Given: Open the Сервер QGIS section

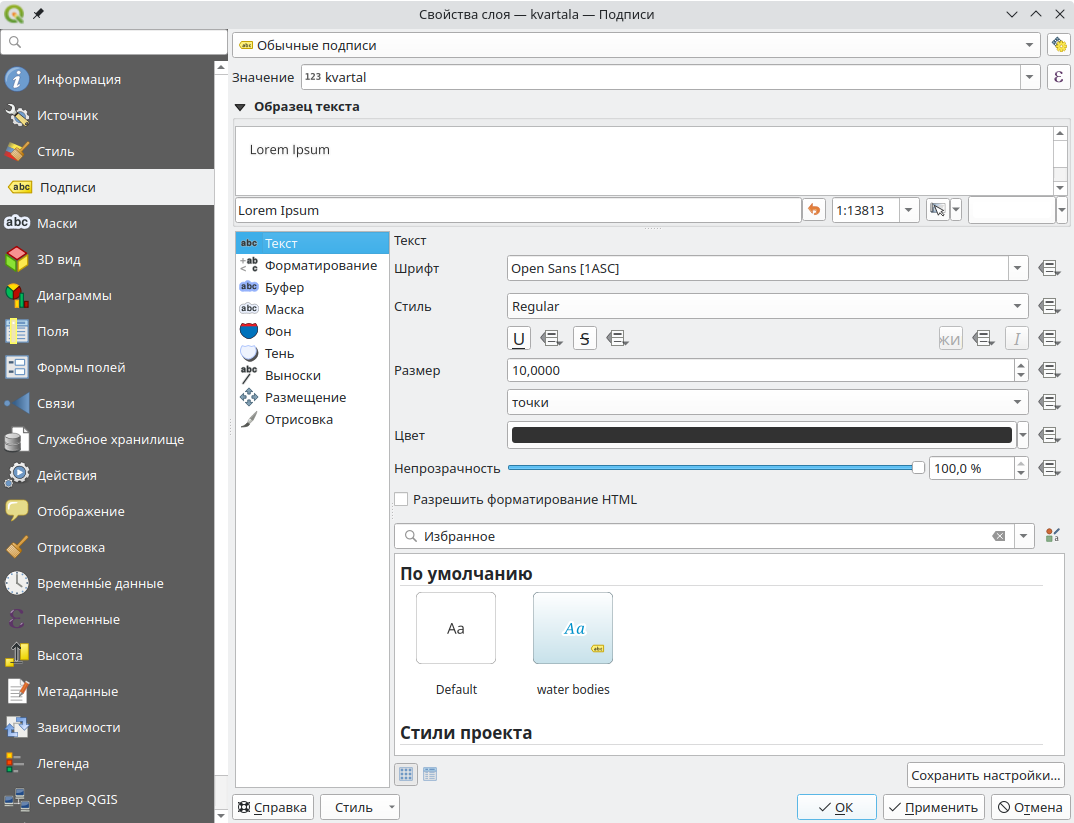Looking at the screenshot, I should (107, 800).
